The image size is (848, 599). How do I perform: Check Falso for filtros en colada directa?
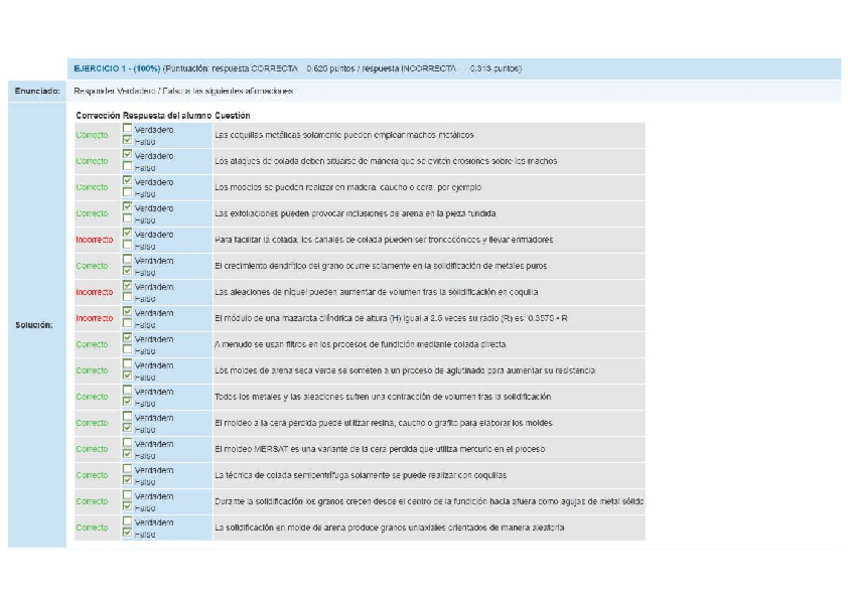coord(126,351)
